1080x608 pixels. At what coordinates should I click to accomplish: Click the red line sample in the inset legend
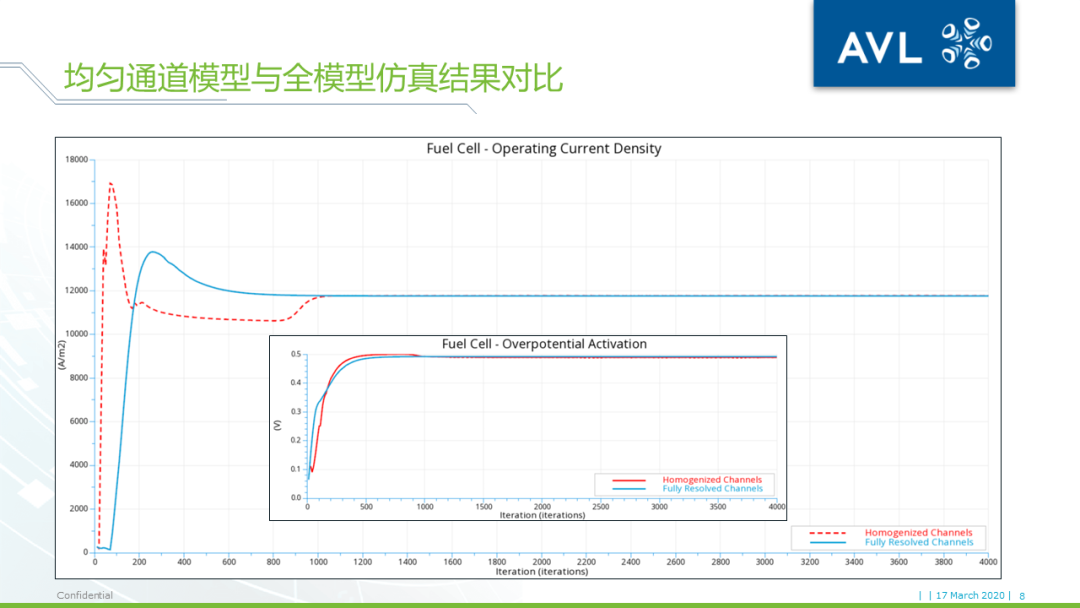click(629, 480)
